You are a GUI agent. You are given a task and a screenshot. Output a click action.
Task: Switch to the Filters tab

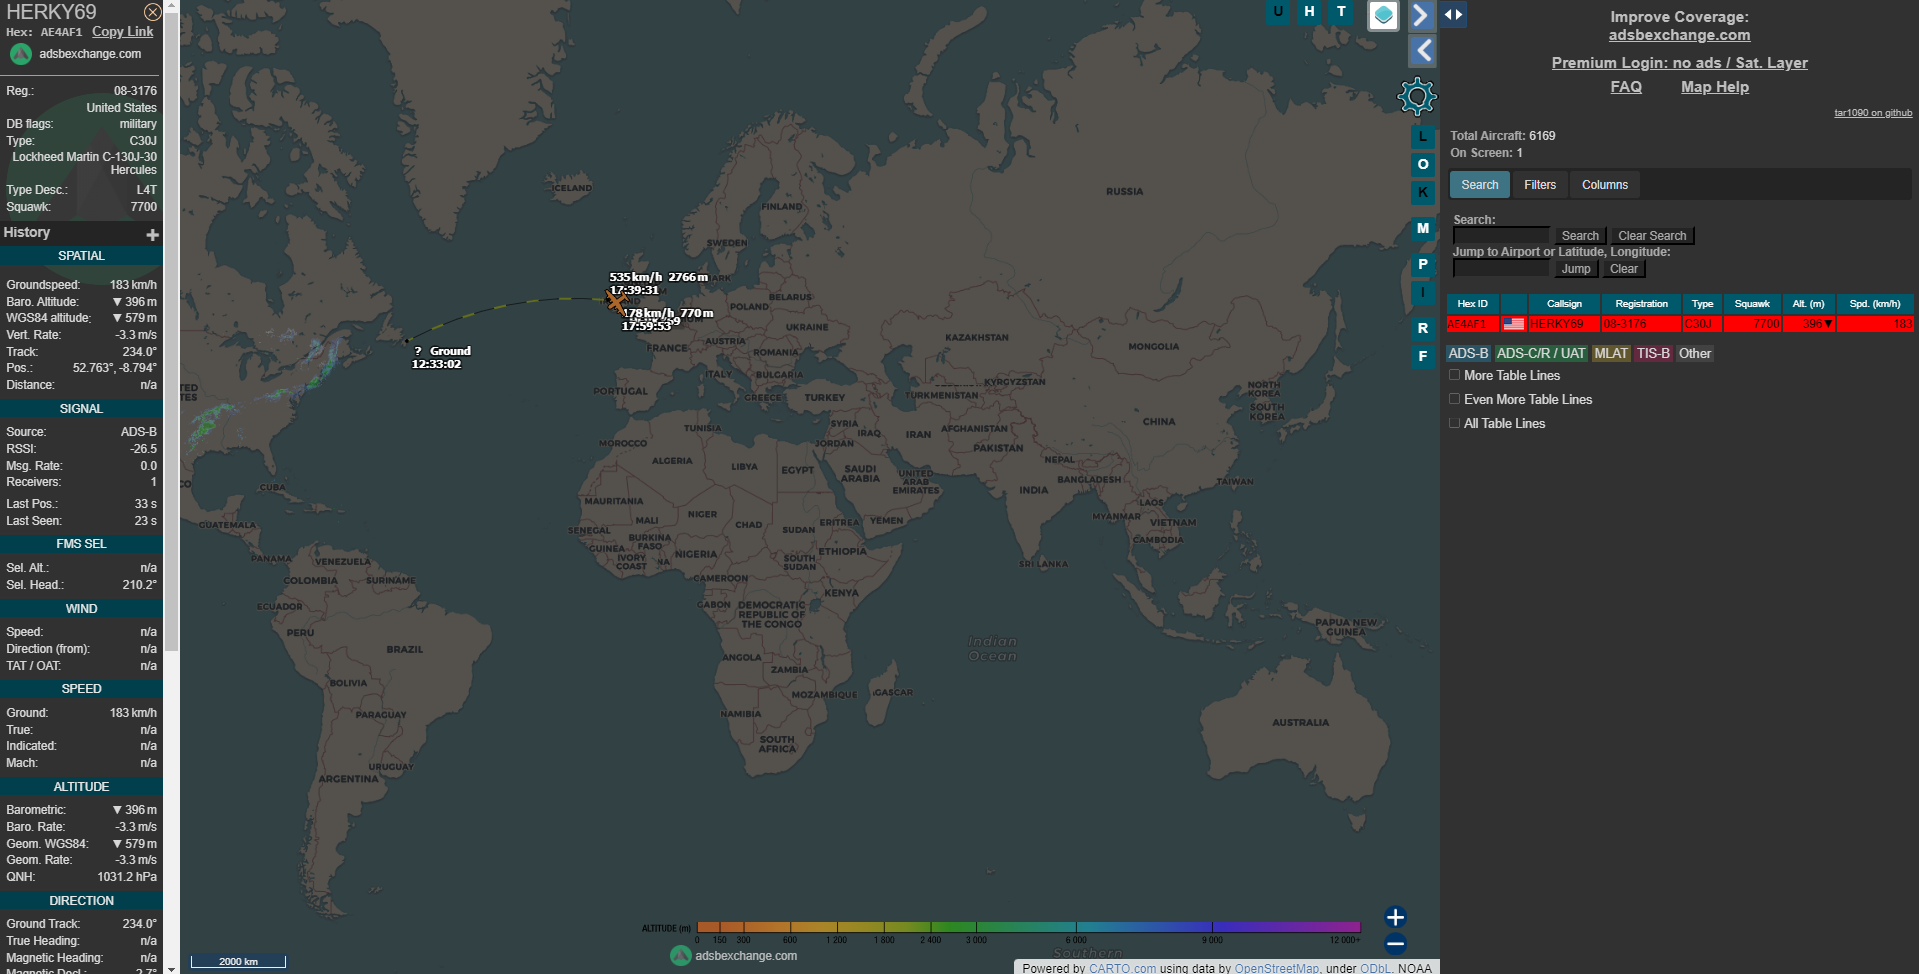(1540, 185)
